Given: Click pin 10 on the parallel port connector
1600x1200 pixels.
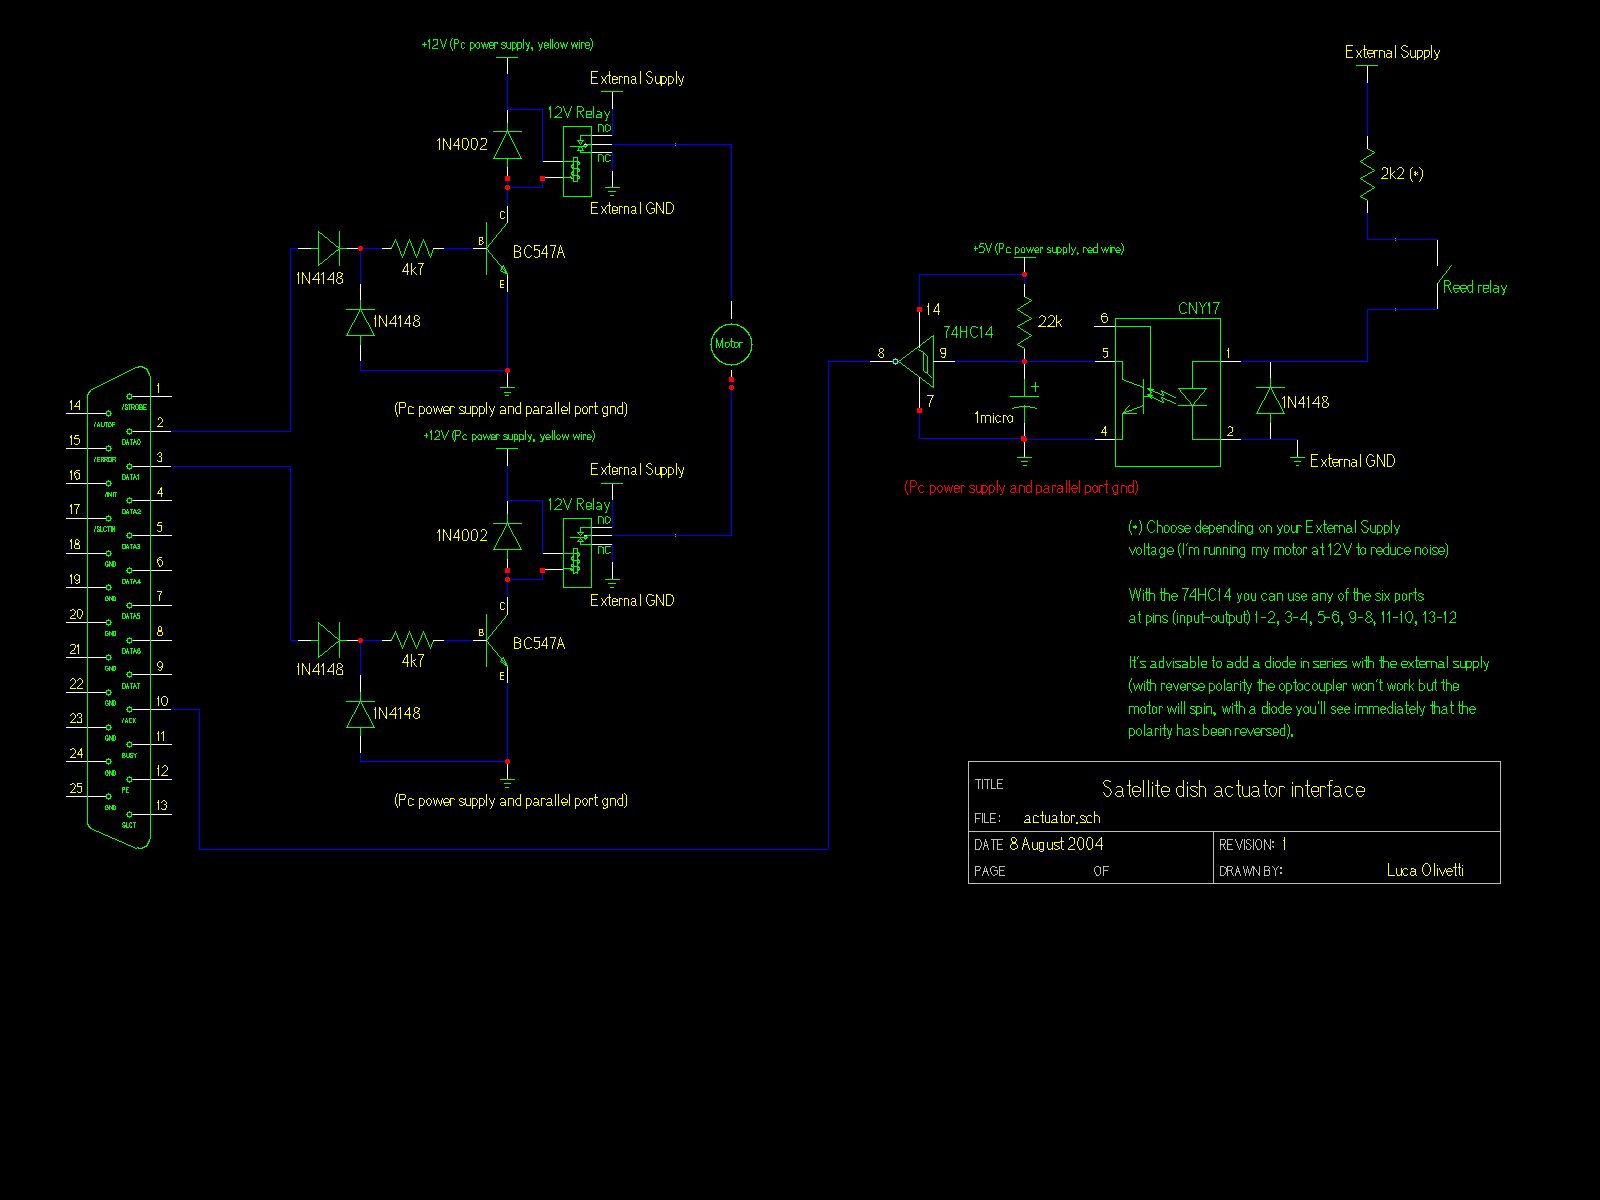Looking at the screenshot, I should 161,703.
